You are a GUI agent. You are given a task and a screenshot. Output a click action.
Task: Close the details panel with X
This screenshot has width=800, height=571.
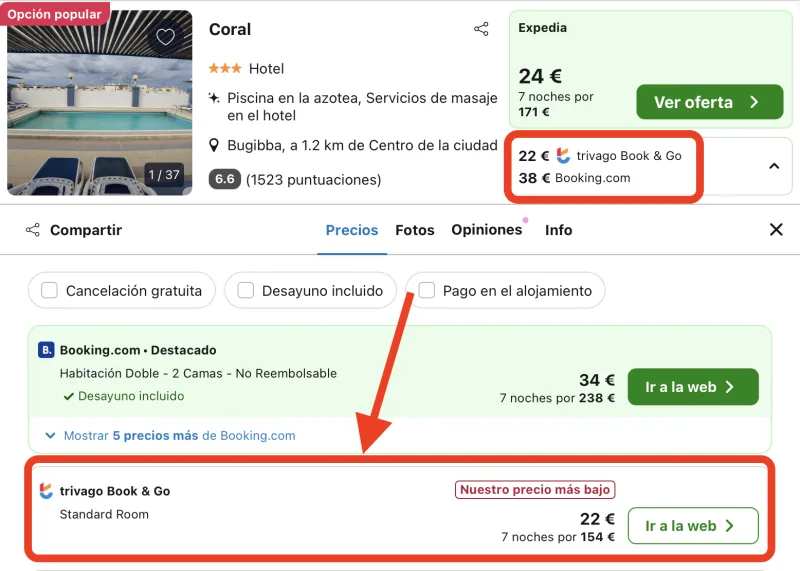point(776,230)
